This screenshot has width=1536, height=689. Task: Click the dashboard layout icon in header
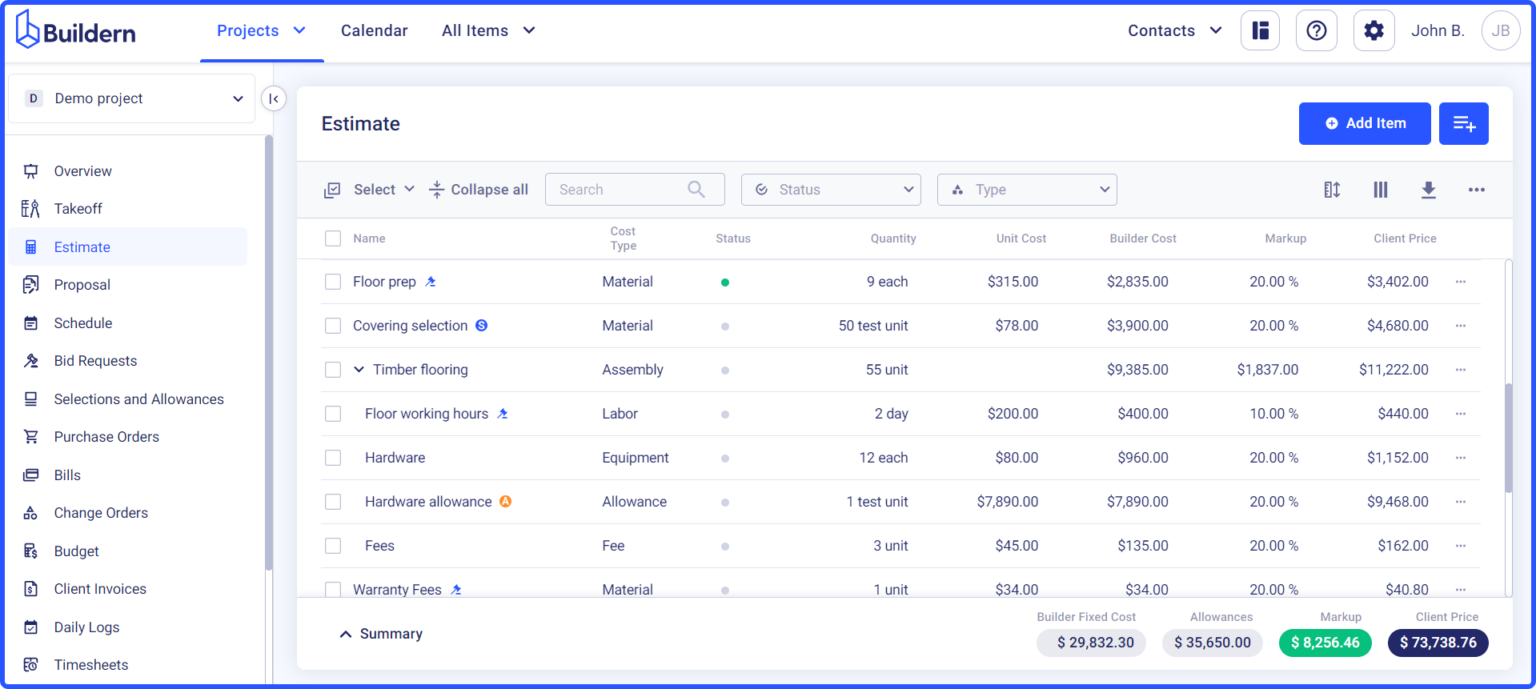click(1260, 31)
